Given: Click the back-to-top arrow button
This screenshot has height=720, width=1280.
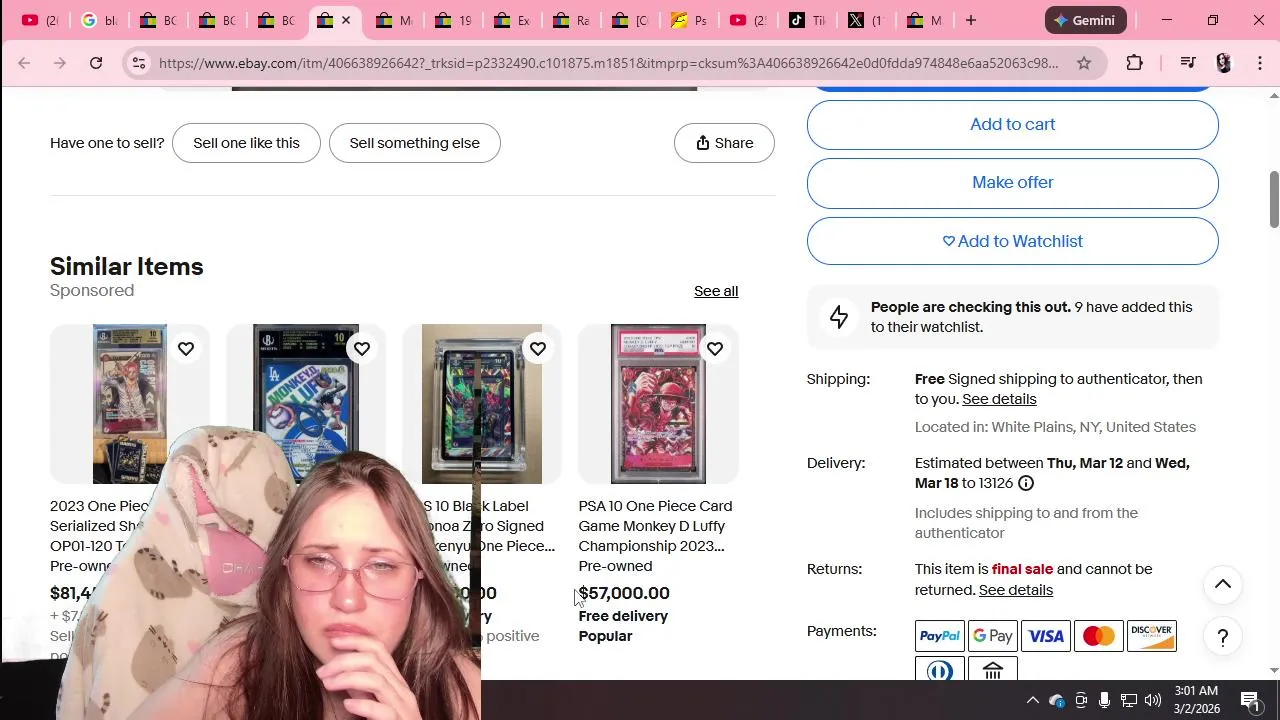Looking at the screenshot, I should pos(1222,585).
